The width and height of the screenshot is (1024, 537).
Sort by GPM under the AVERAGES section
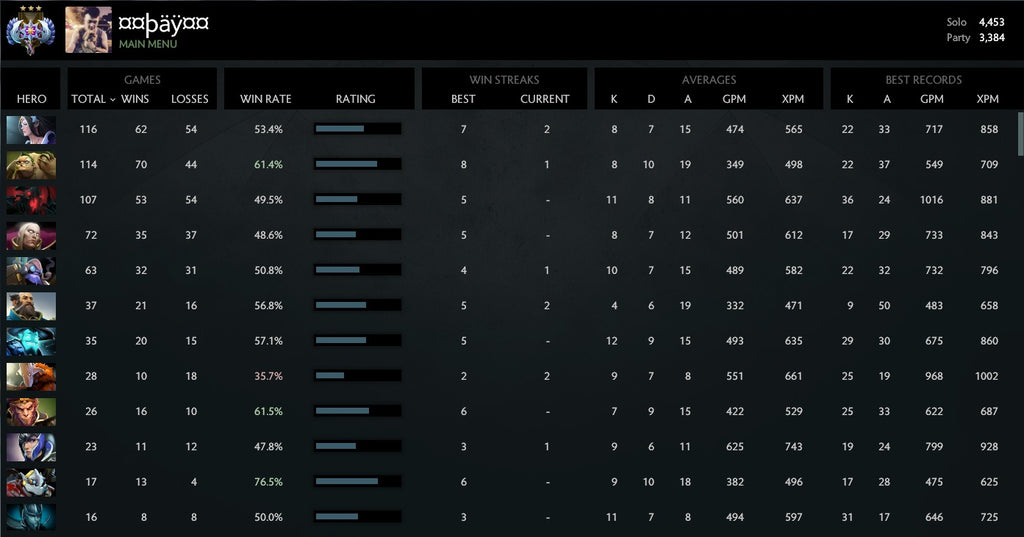coord(734,99)
